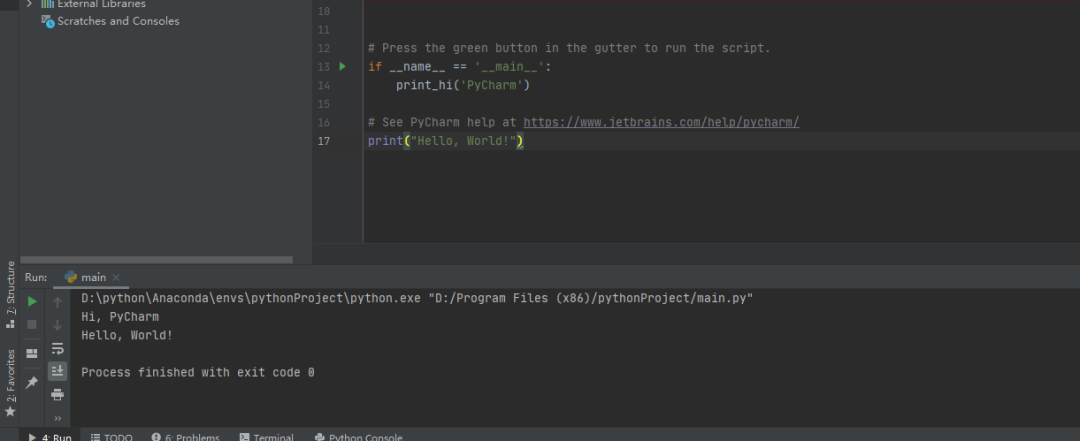Open the Python Console tool window
Screen dimensions: 1080x441
point(358,437)
